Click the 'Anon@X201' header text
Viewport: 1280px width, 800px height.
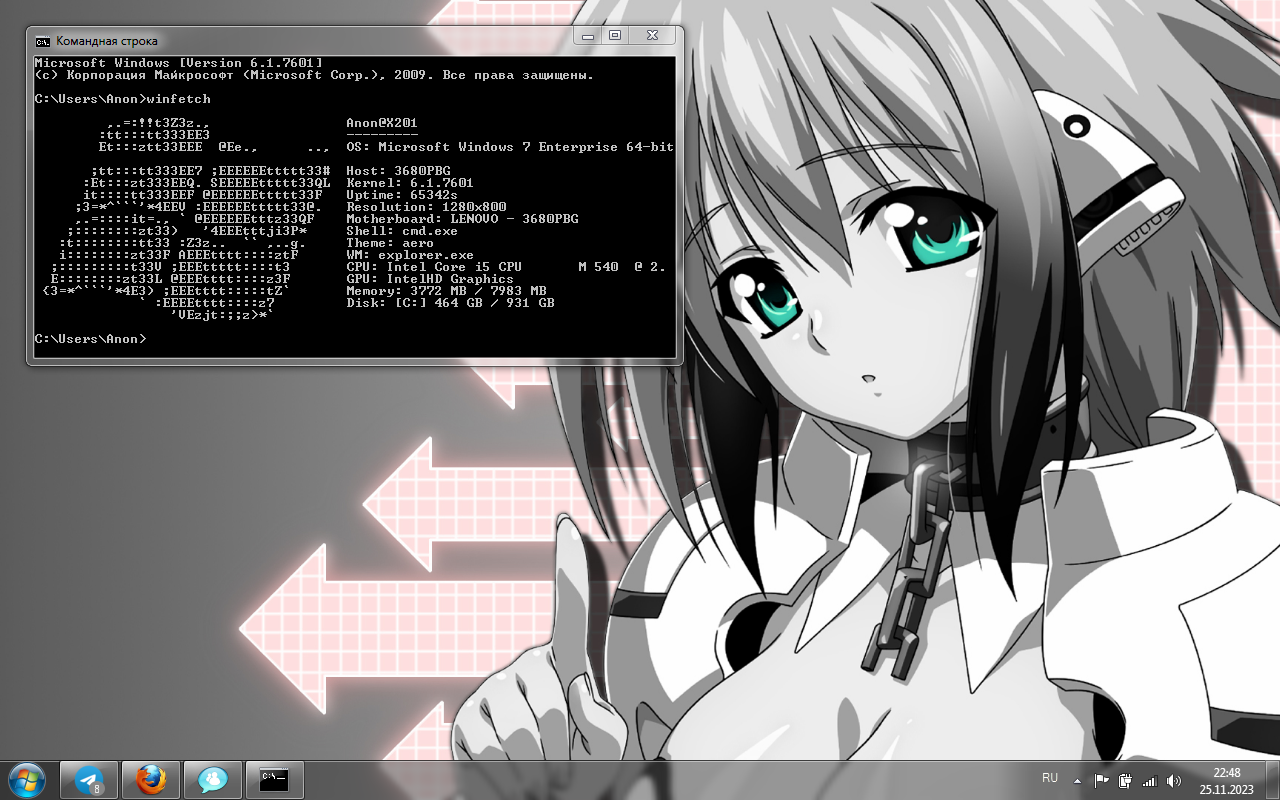click(x=382, y=123)
